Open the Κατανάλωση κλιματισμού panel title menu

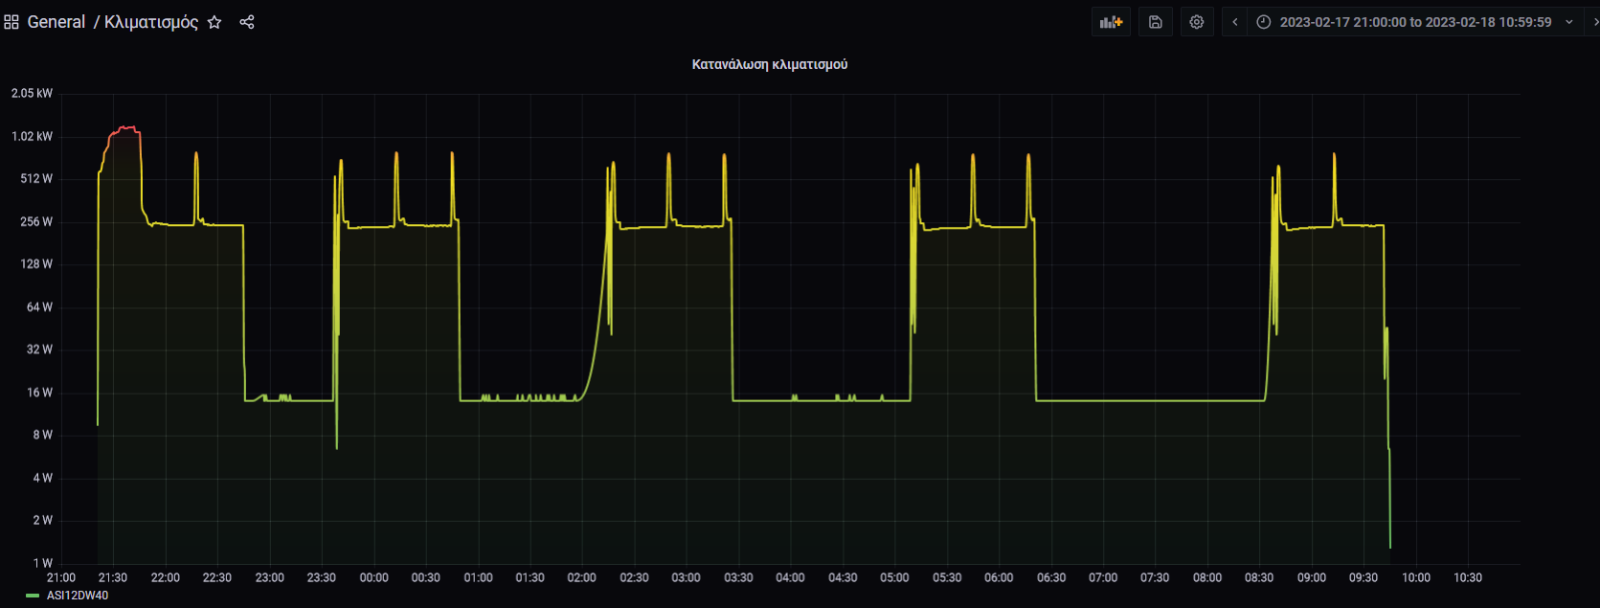pyautogui.click(x=770, y=64)
